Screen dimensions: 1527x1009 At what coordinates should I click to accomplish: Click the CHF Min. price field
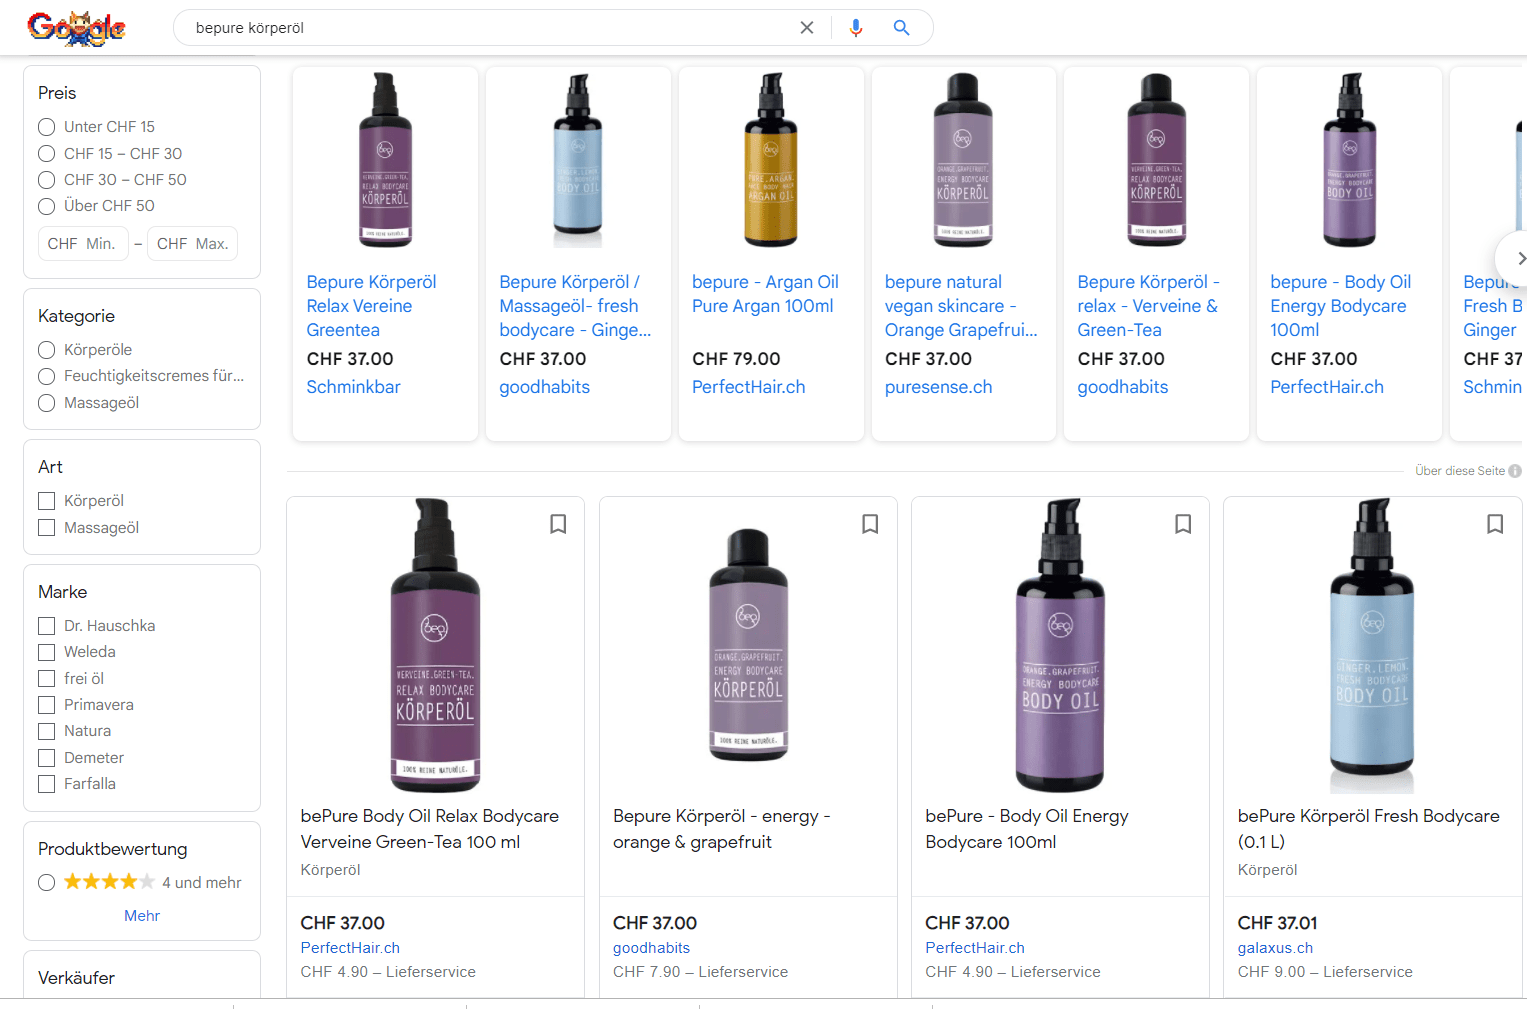83,244
